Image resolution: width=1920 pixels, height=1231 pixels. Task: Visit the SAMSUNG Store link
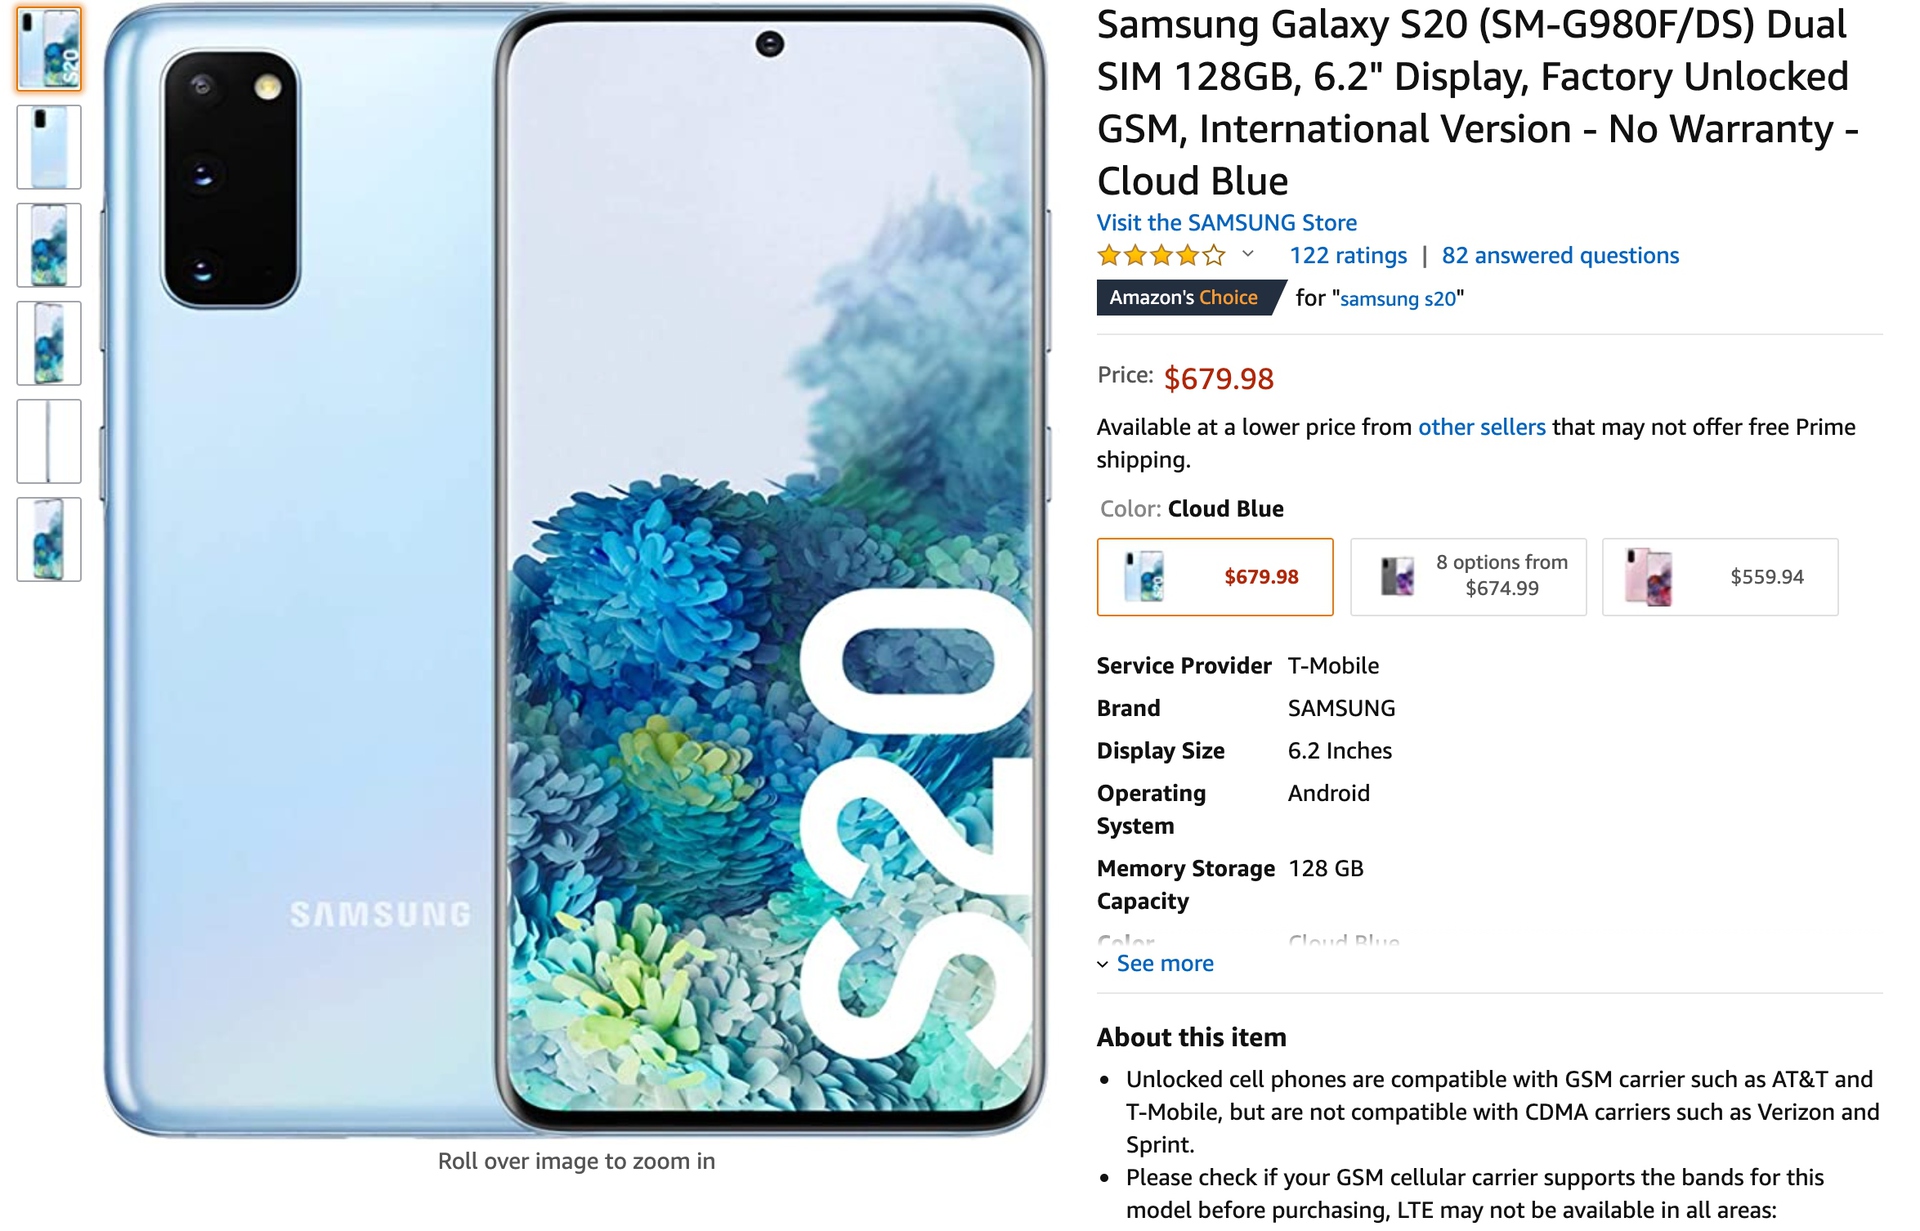(1227, 222)
